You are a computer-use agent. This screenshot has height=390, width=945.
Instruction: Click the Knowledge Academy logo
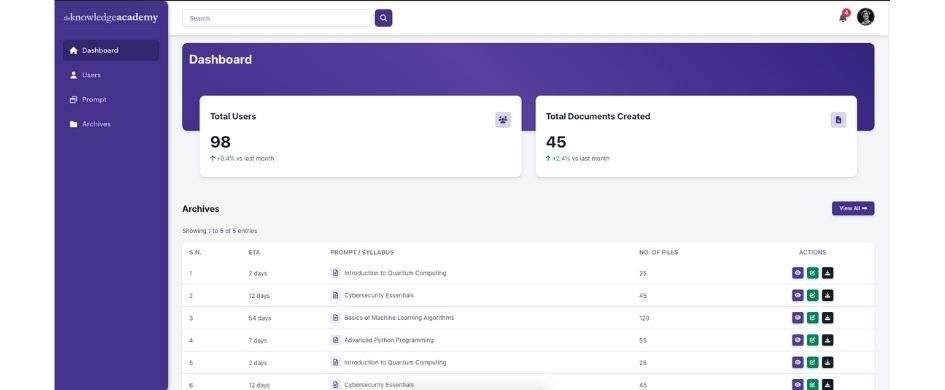click(111, 18)
